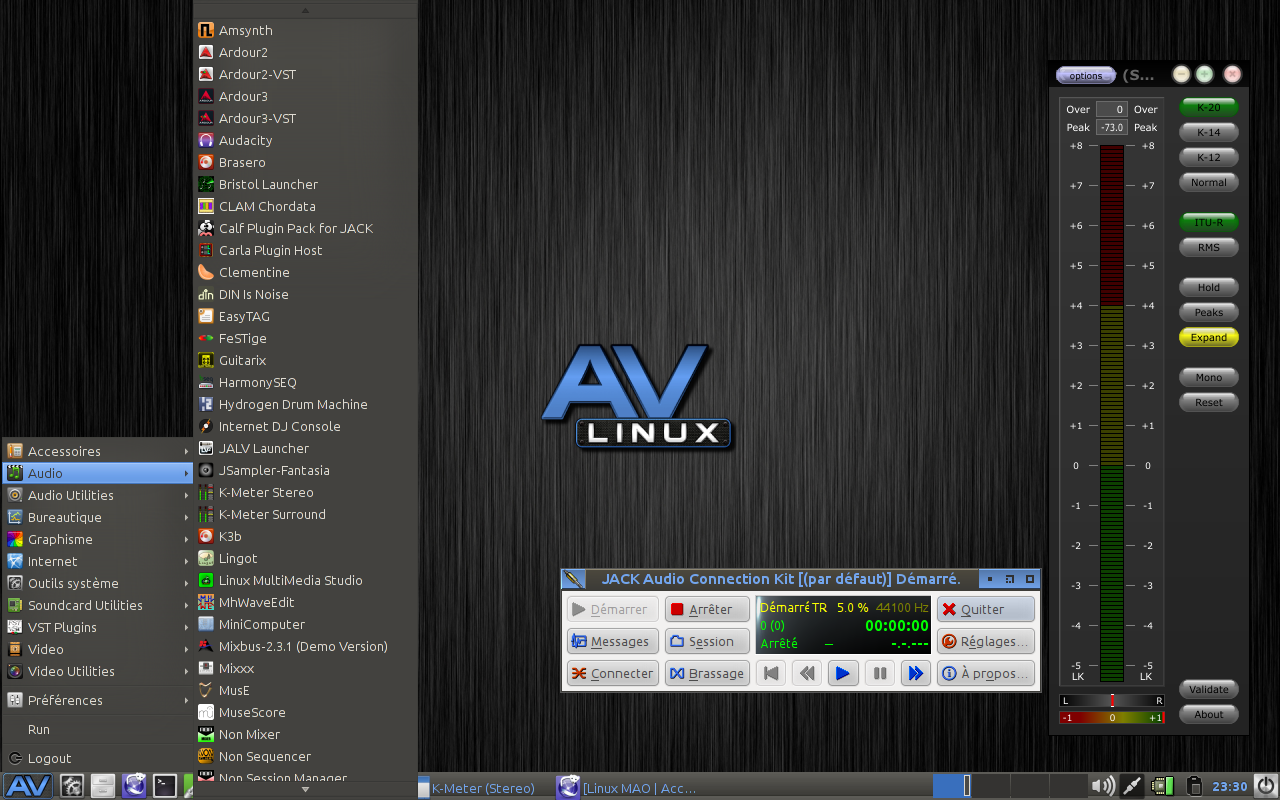Click the Hydrogen Drum Machine icon
Screen dimensions: 1280x800
206,404
